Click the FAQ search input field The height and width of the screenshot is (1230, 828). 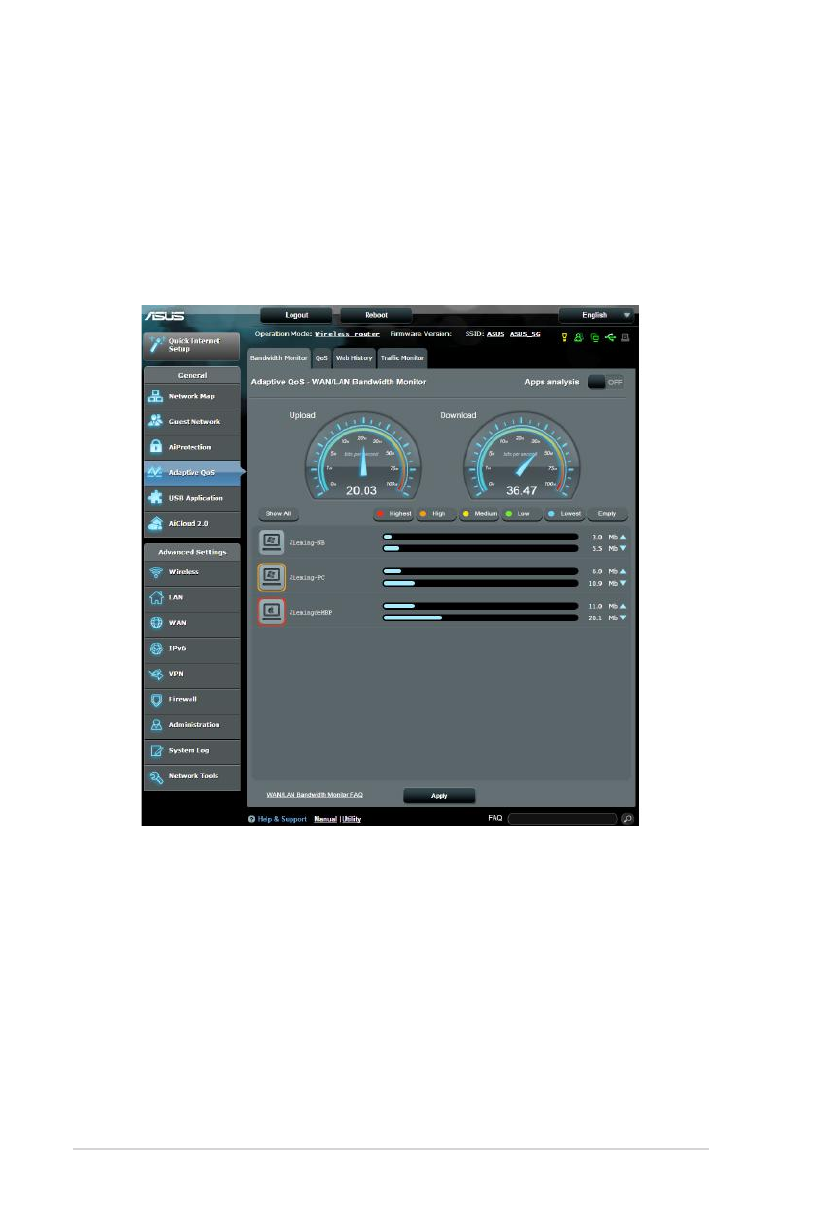(562, 818)
